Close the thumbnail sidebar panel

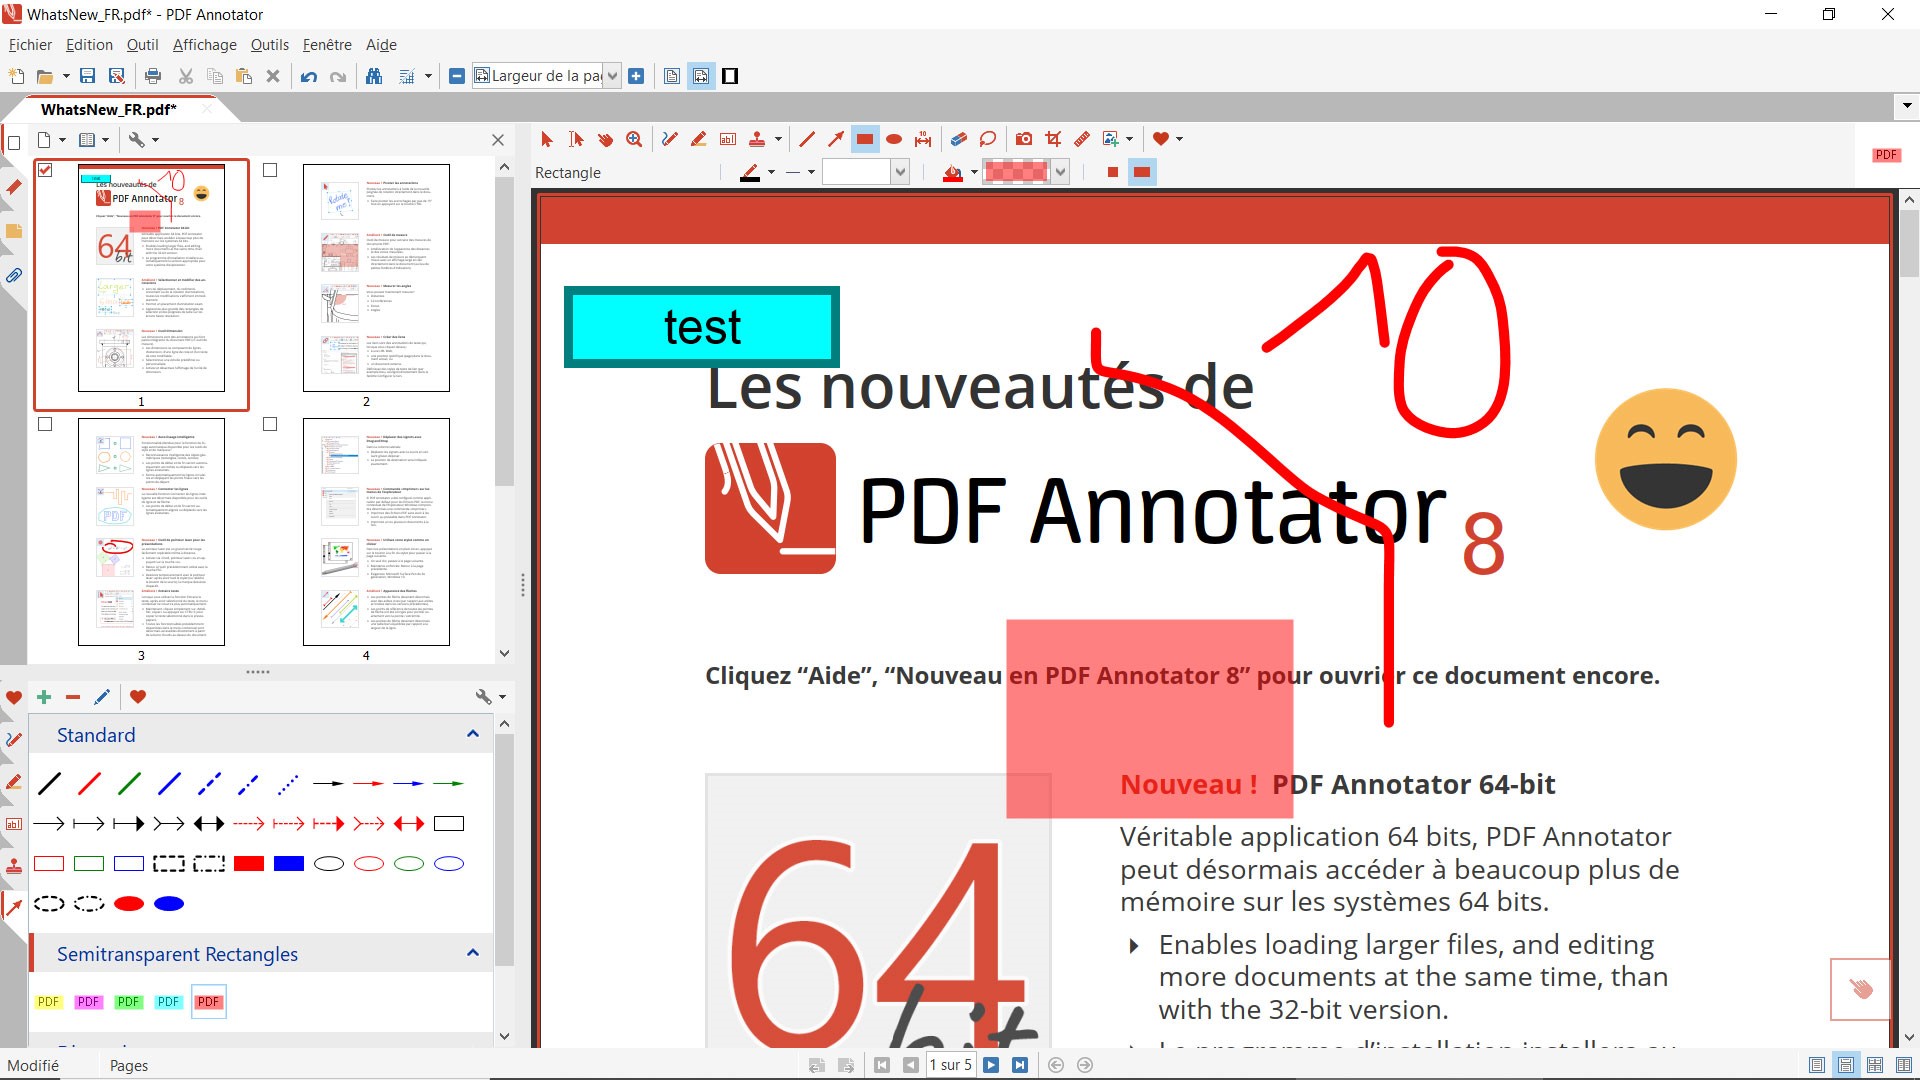click(x=498, y=140)
